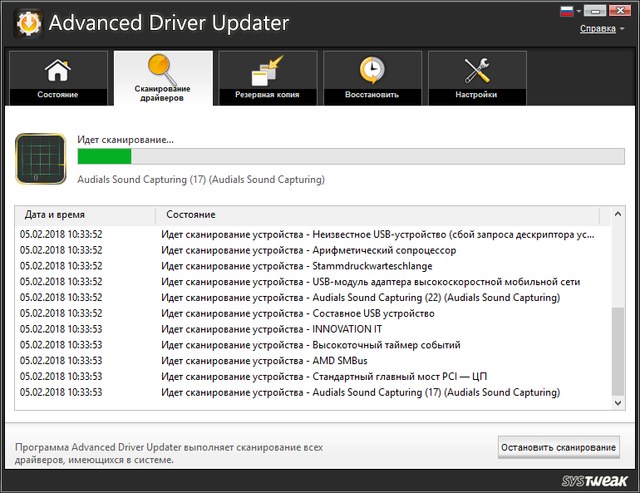Select the Стандартный главный мост PCI row
Viewport: 640px width, 493px height.
click(x=313, y=376)
